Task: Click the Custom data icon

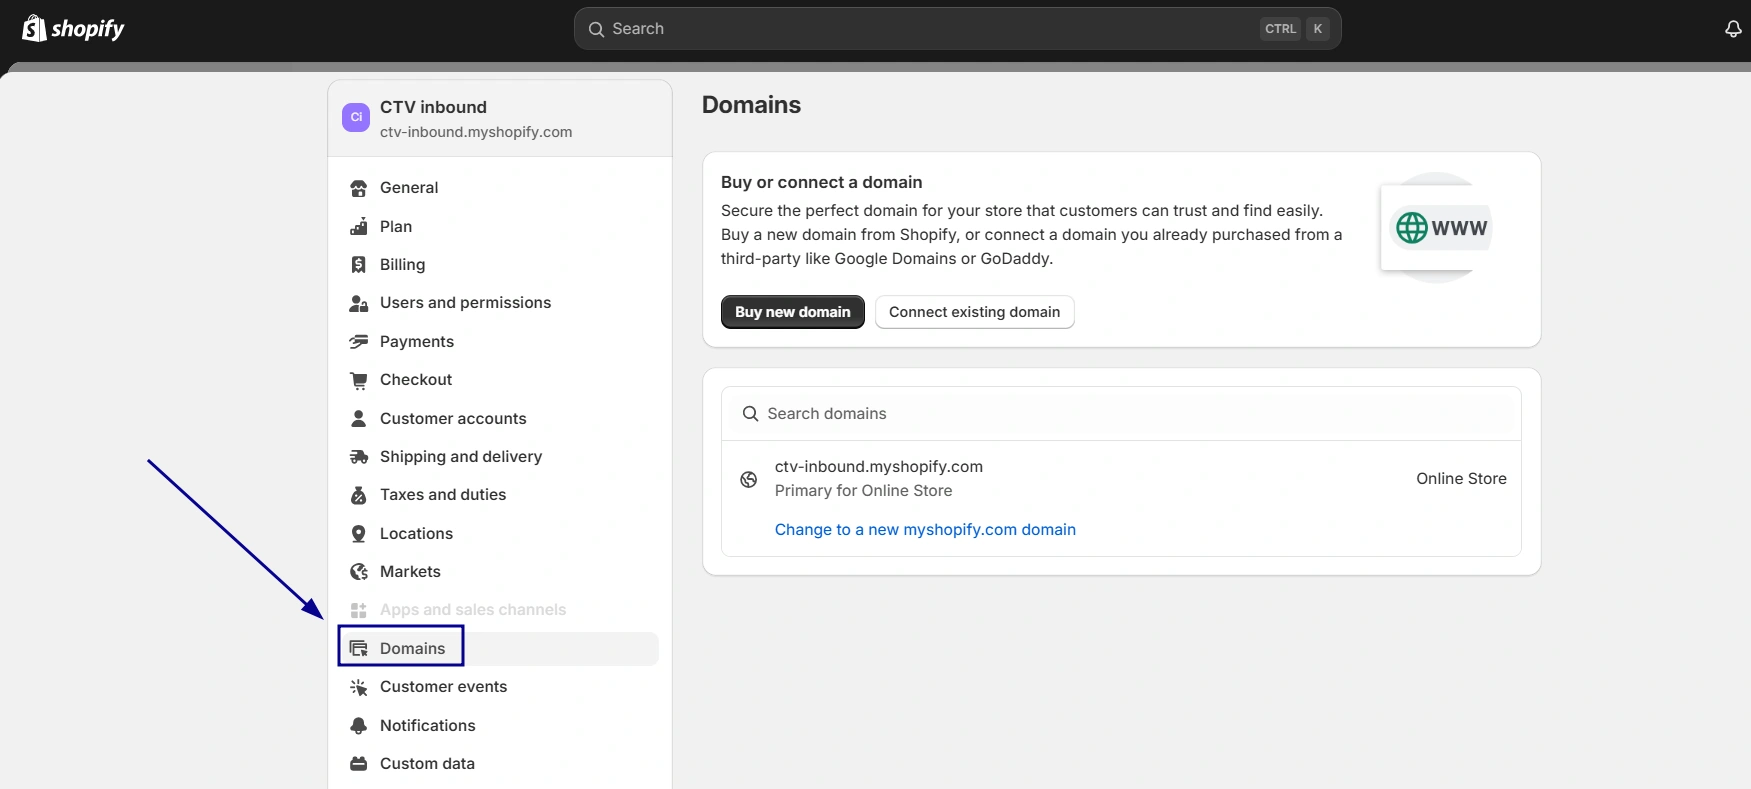Action: 358,764
